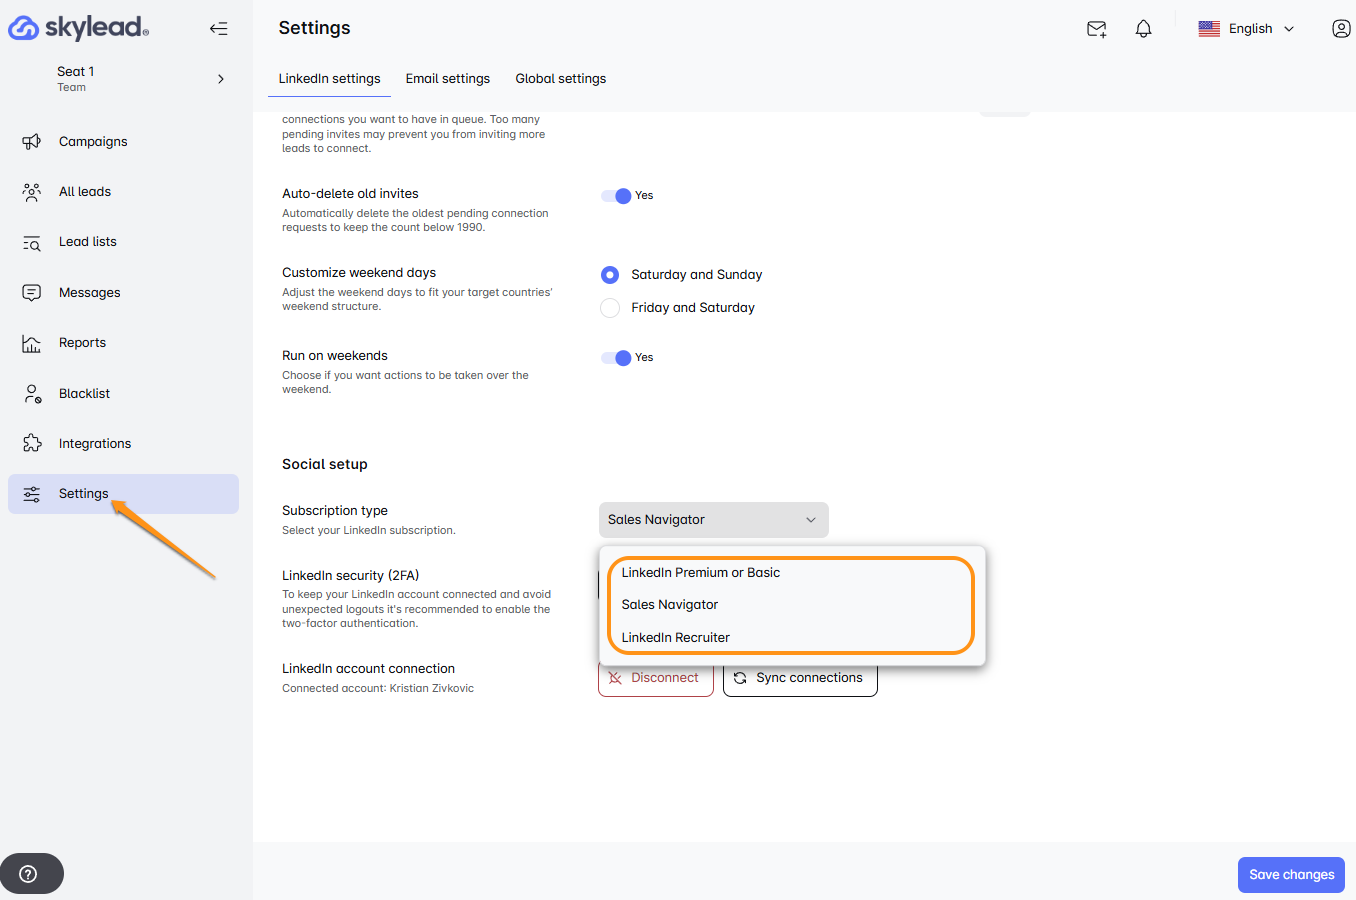Toggle Auto-delete old invites switch
The width and height of the screenshot is (1356, 900).
pos(617,196)
